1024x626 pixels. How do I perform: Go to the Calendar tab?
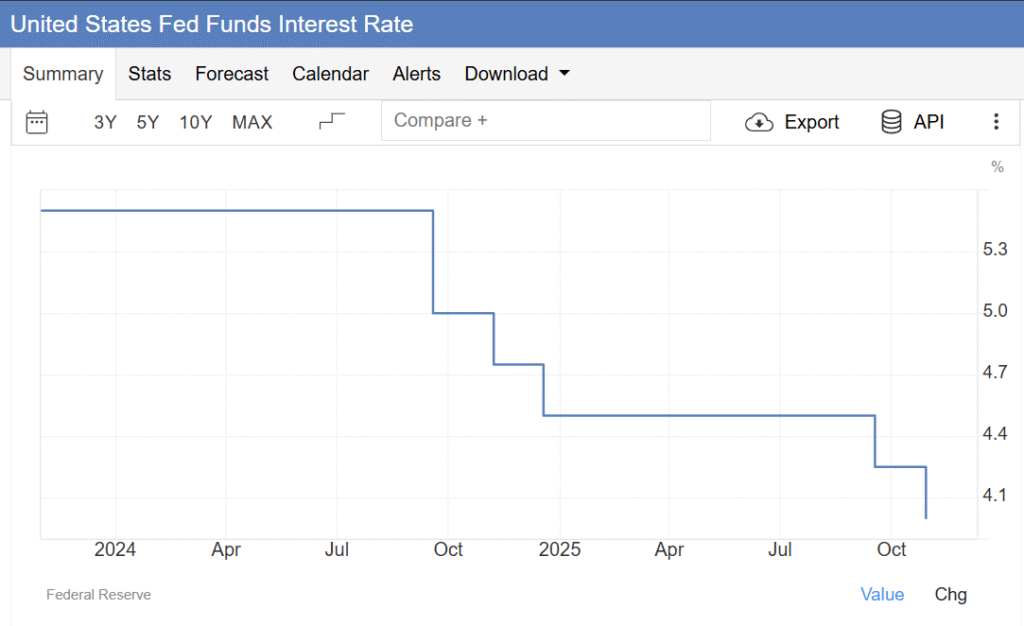(x=330, y=74)
